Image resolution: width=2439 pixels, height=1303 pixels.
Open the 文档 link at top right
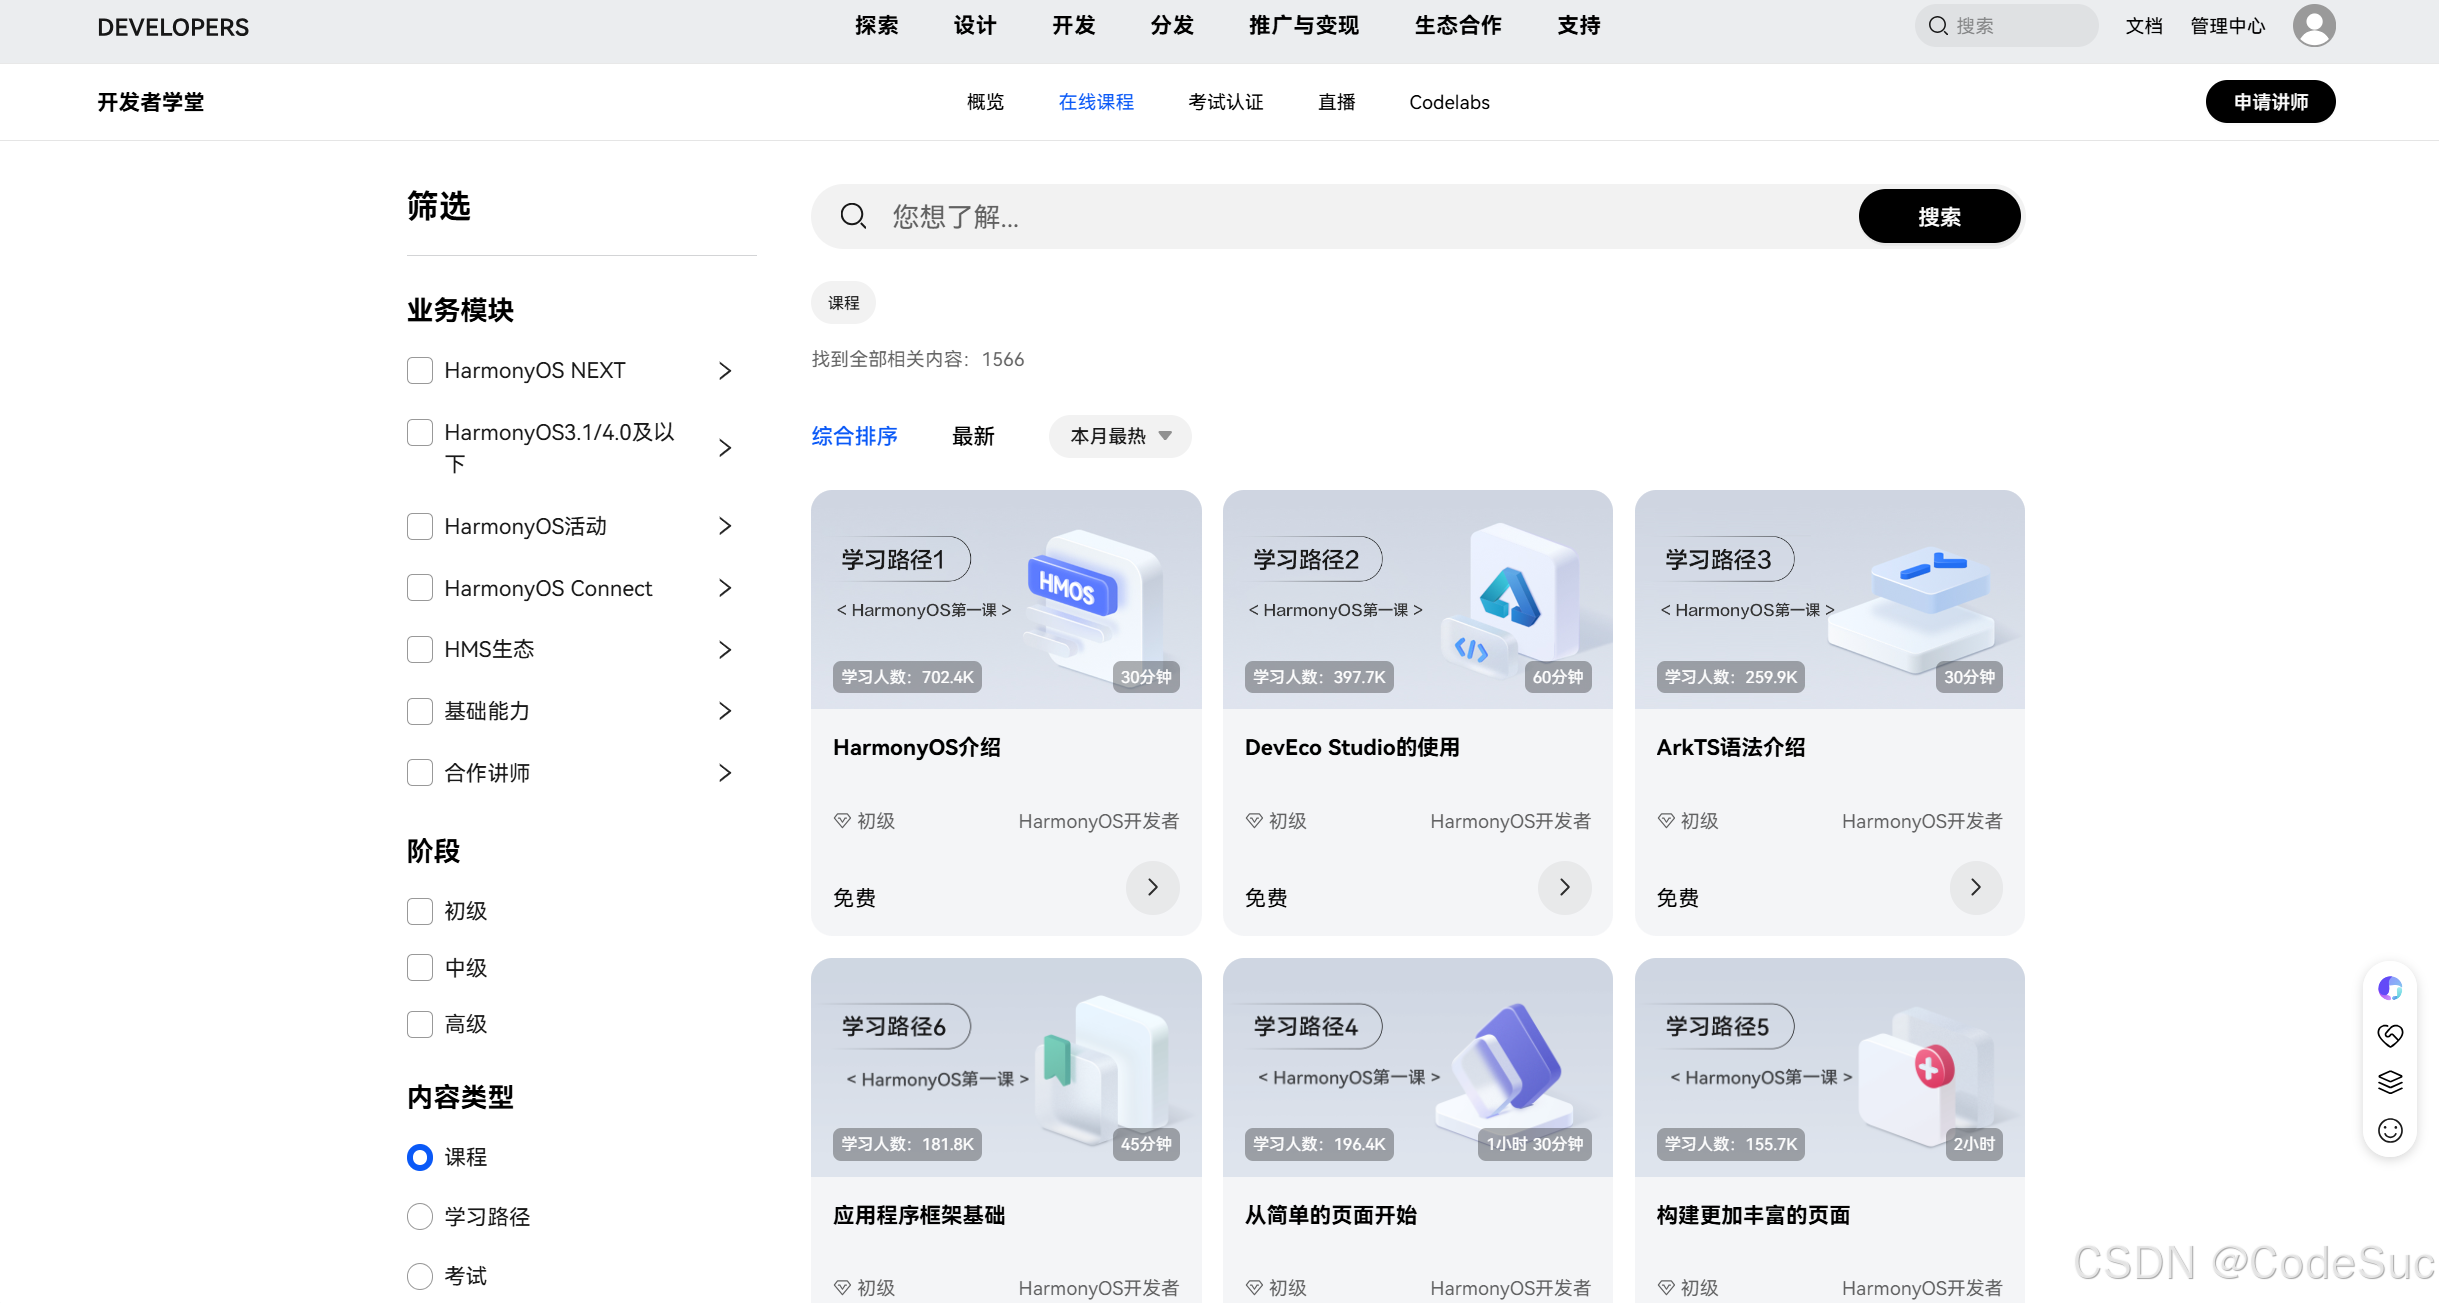(x=2144, y=25)
